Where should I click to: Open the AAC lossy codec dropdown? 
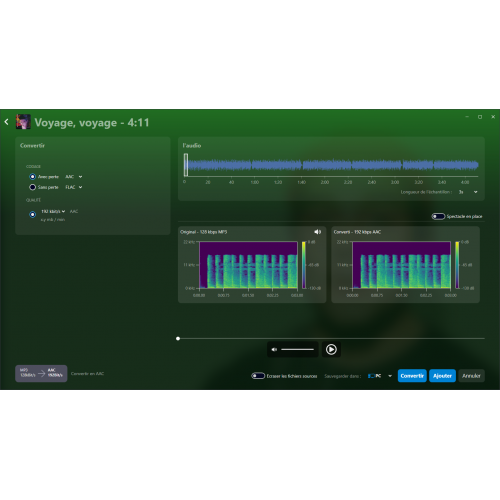74,177
